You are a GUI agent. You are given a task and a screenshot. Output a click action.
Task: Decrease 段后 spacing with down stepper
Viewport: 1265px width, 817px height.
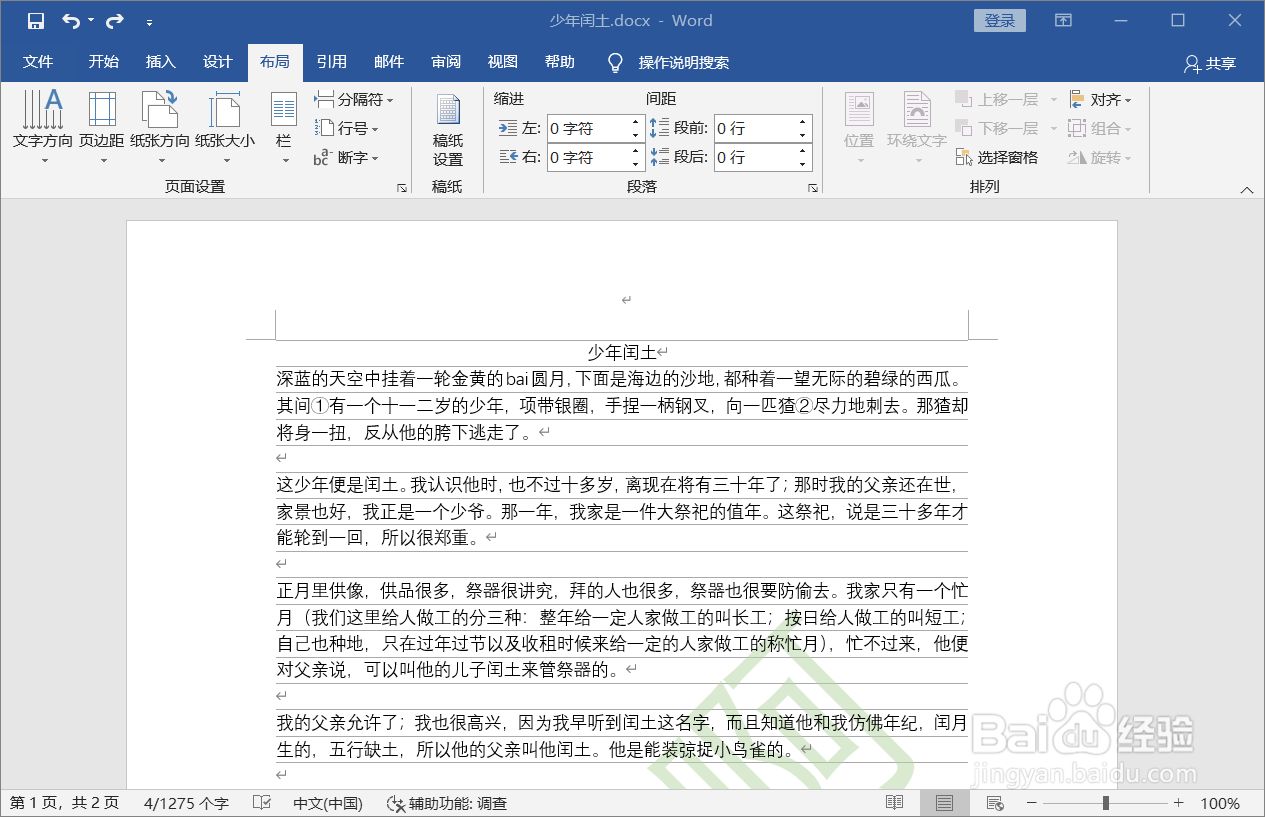pyautogui.click(x=803, y=164)
